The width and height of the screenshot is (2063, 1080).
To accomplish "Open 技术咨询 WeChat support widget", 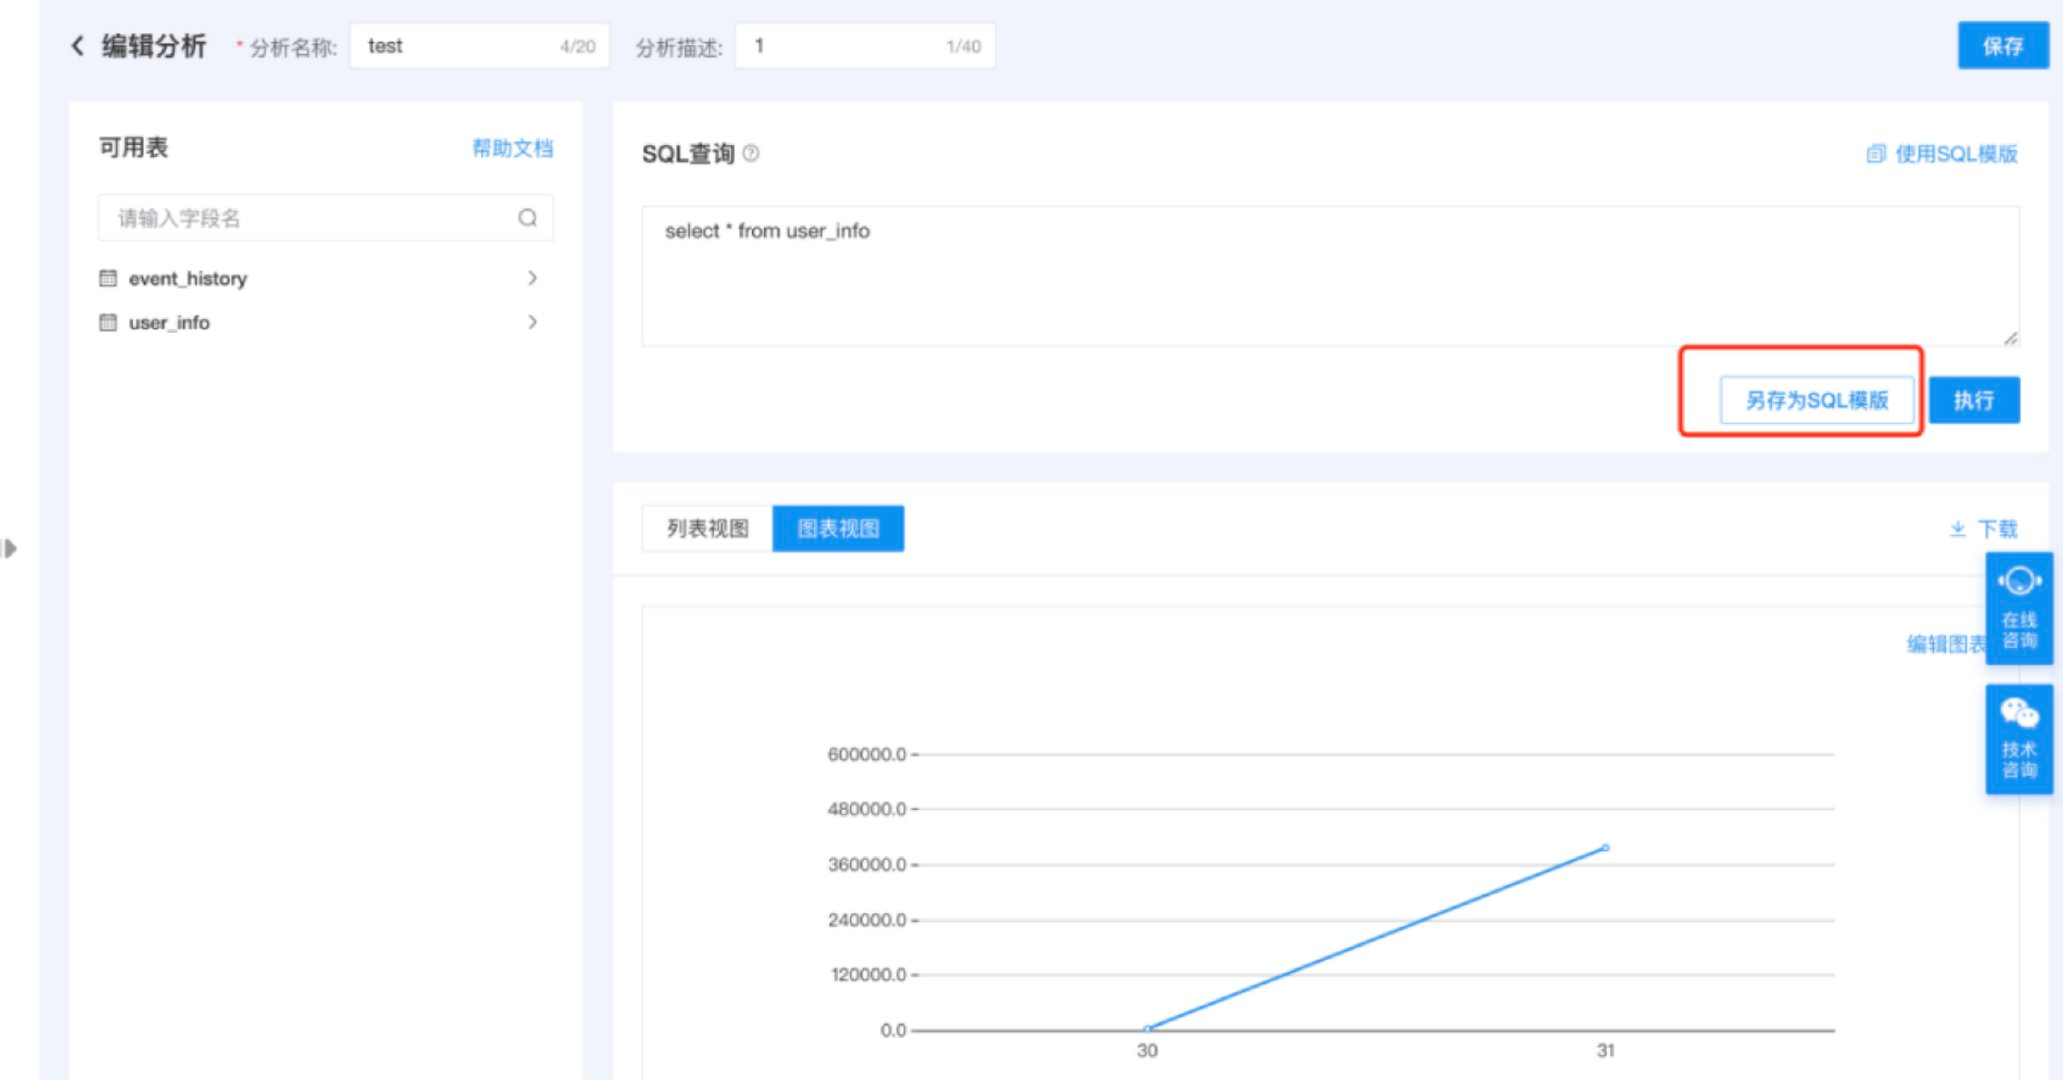I will [2019, 739].
